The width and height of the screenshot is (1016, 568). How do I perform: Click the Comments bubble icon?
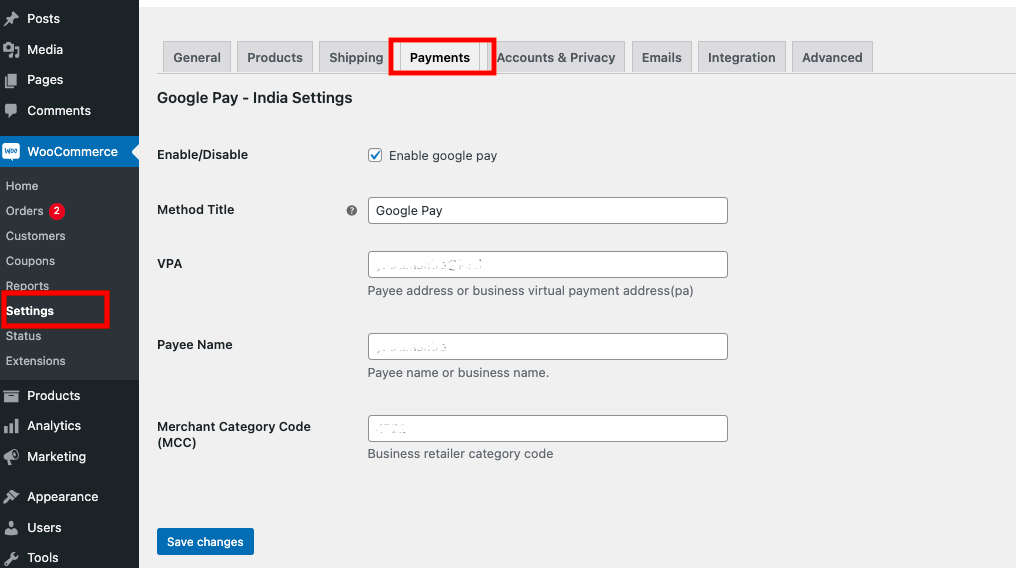click(11, 111)
